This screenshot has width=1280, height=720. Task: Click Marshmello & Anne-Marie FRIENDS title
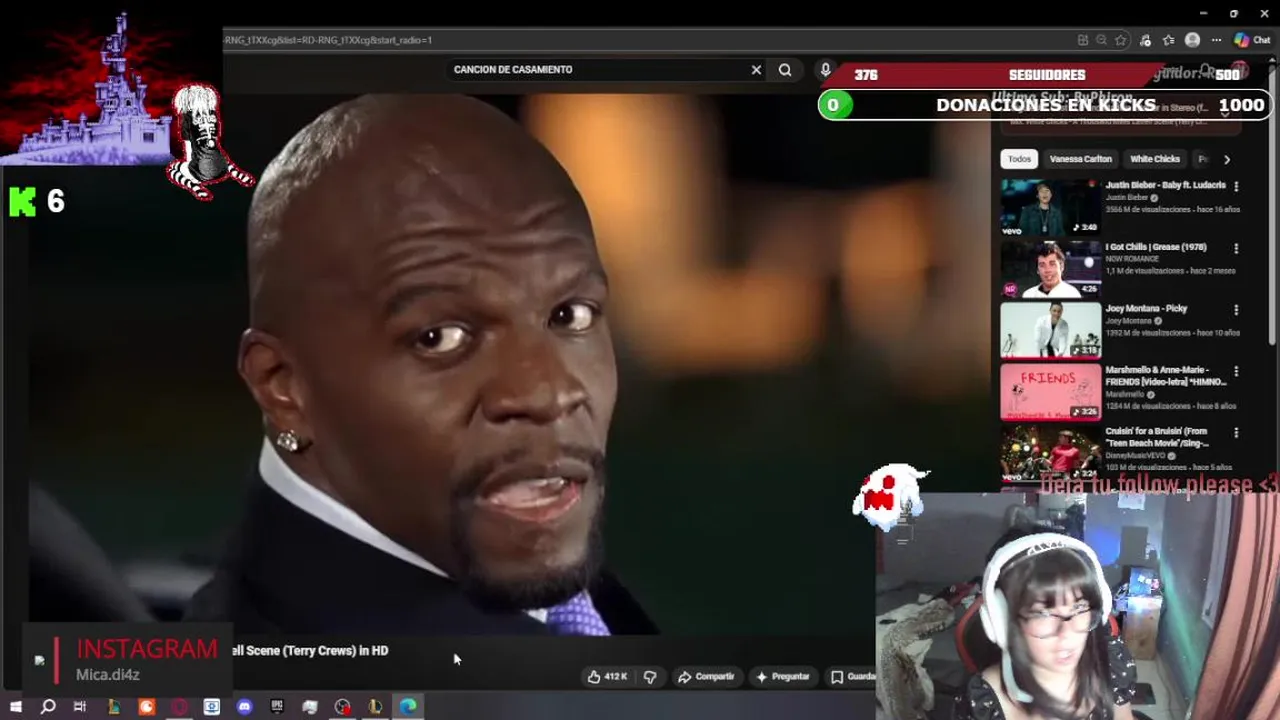1165,376
